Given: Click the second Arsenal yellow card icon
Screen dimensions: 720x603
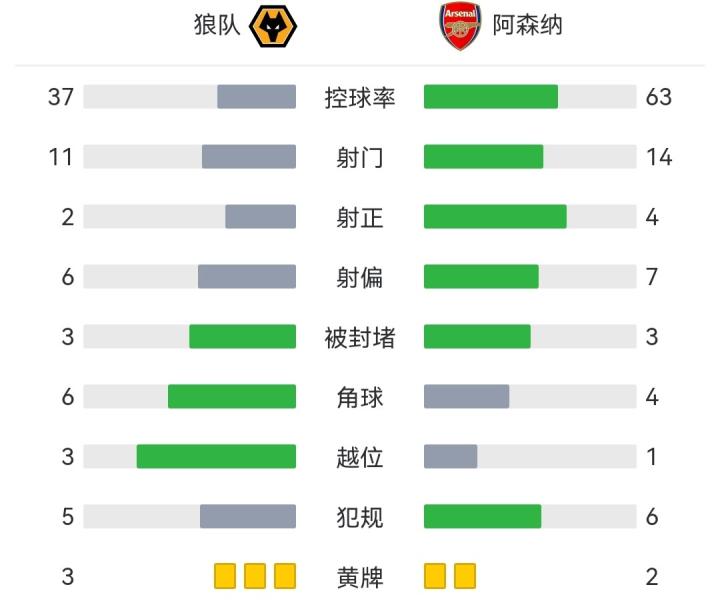Looking at the screenshot, I should click(465, 577).
